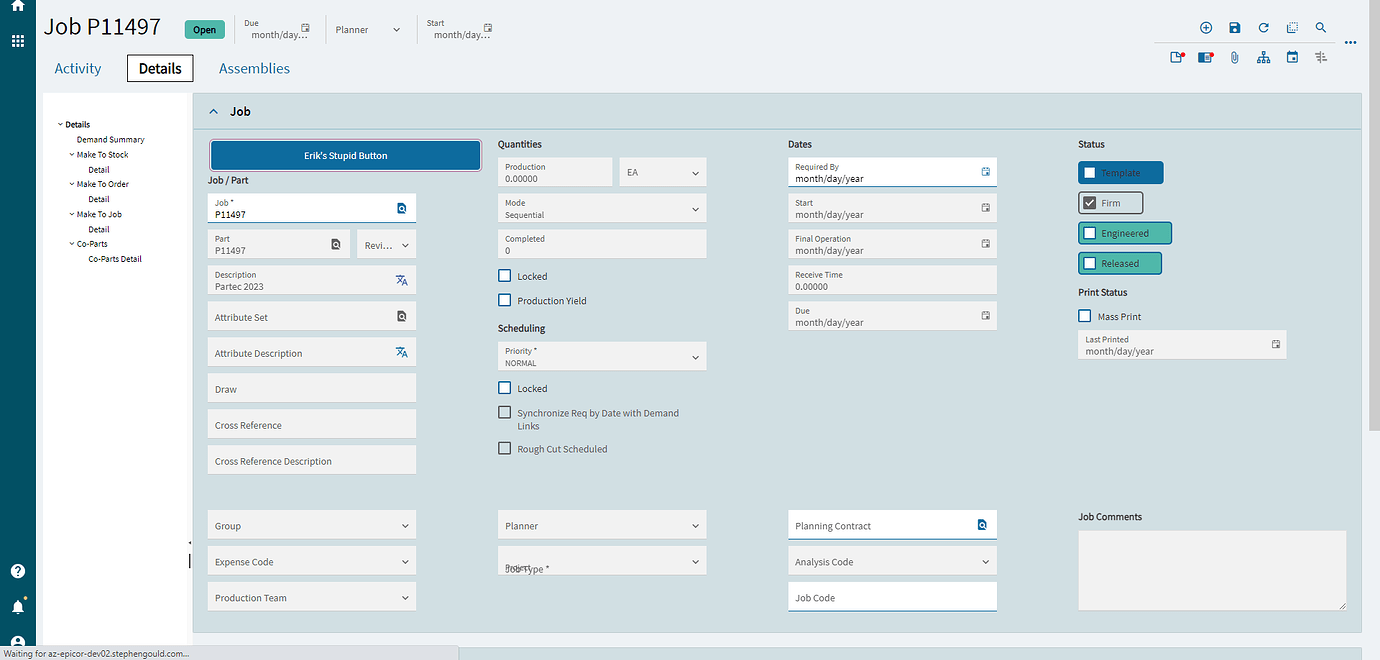This screenshot has height=660, width=1380.
Task: Open the attachments paperclip icon
Action: point(1234,57)
